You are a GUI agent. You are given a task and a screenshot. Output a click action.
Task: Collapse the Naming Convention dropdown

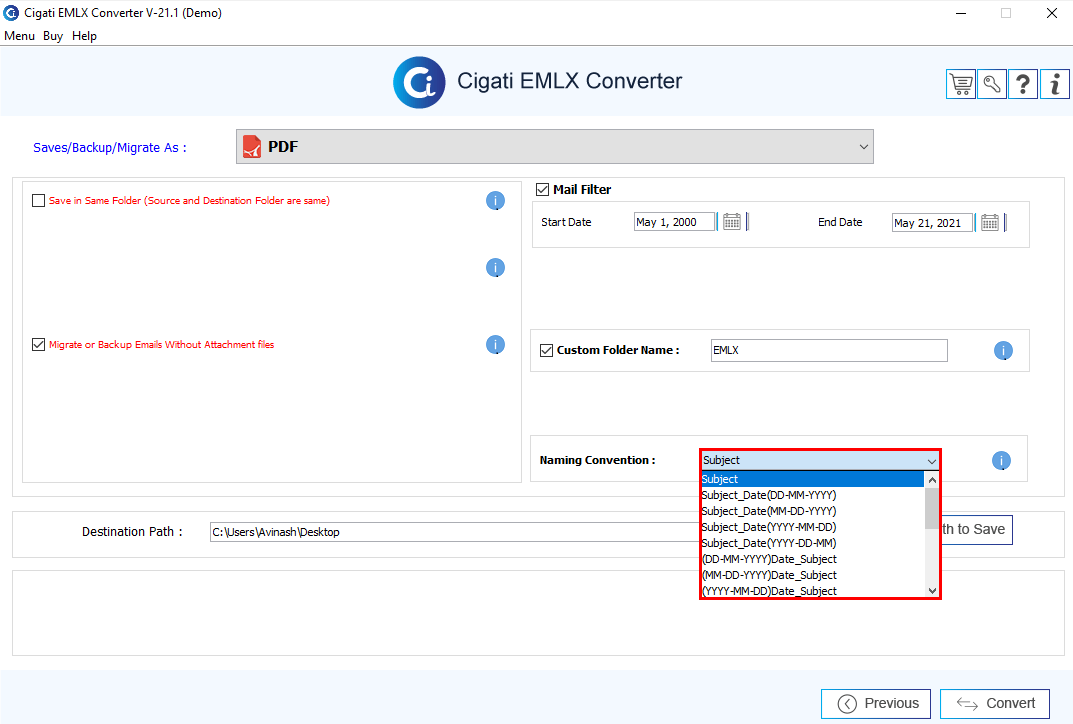coord(931,461)
